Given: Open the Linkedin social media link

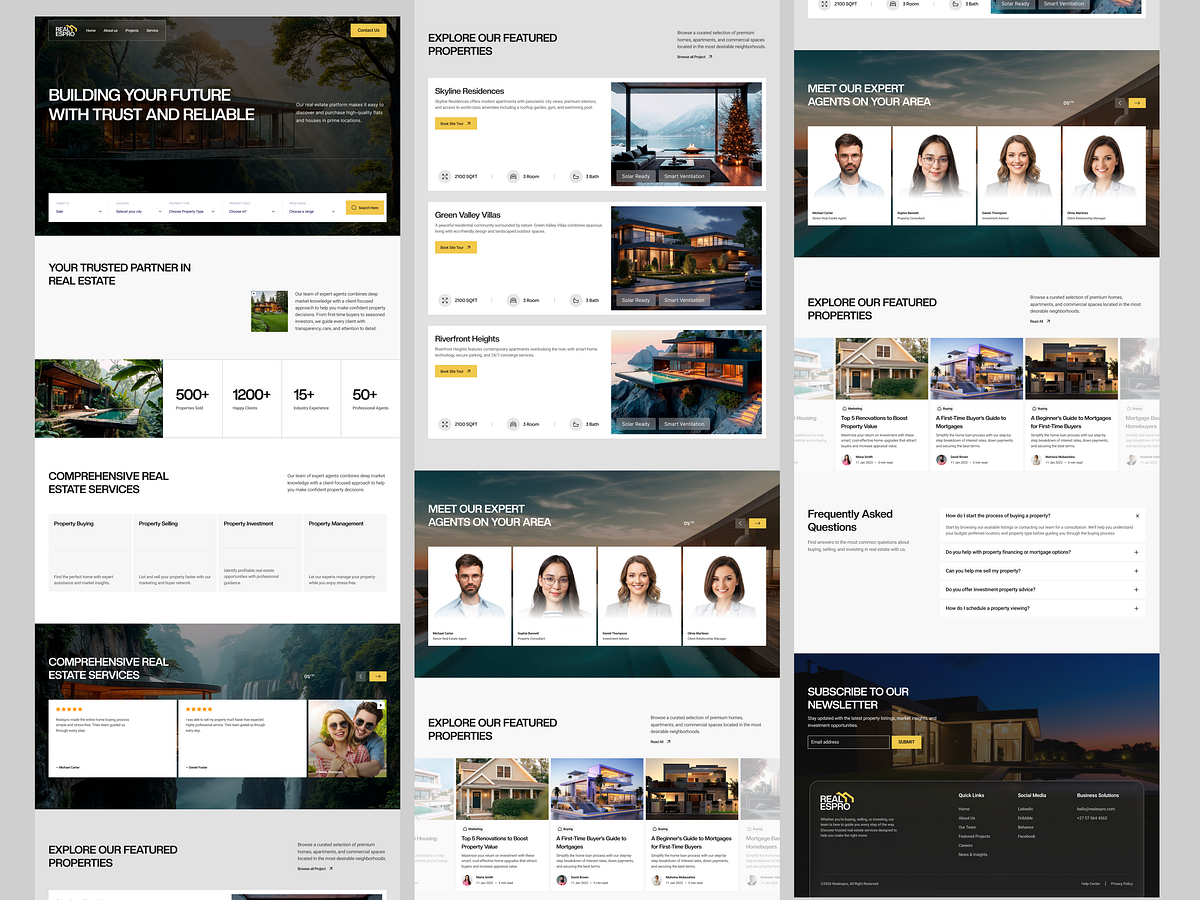Looking at the screenshot, I should (1025, 808).
